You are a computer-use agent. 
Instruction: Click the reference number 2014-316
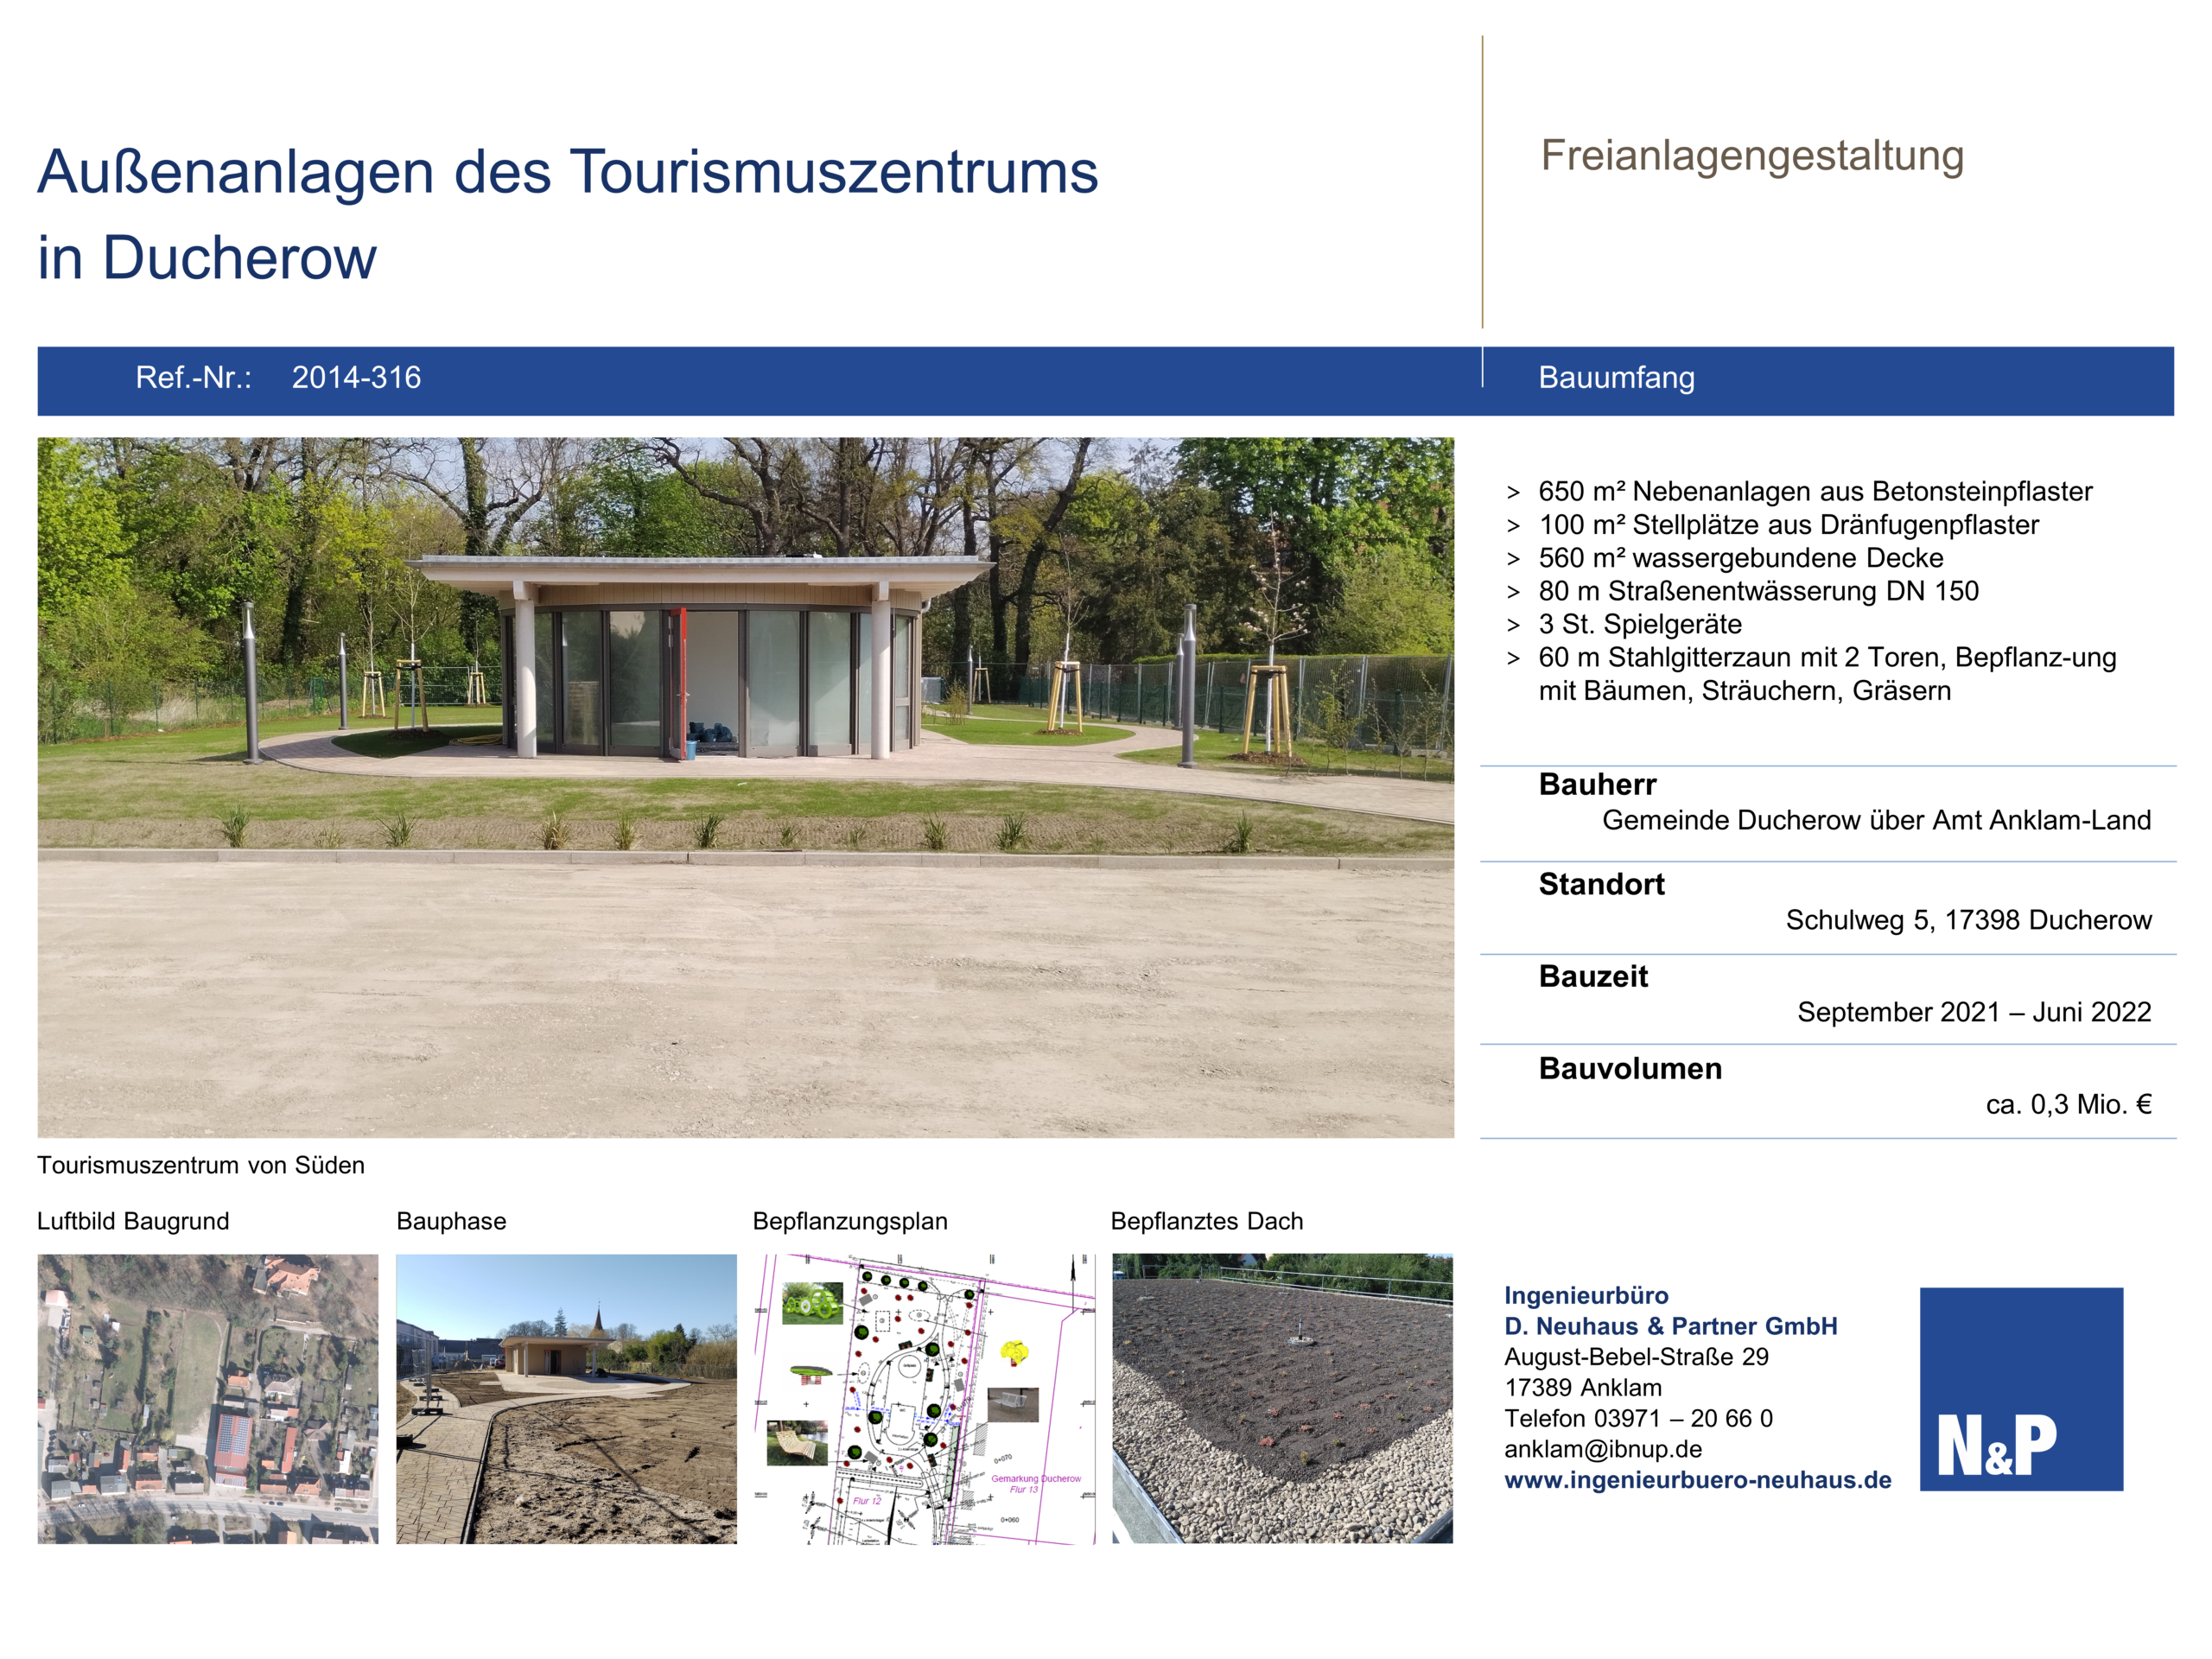coord(356,378)
